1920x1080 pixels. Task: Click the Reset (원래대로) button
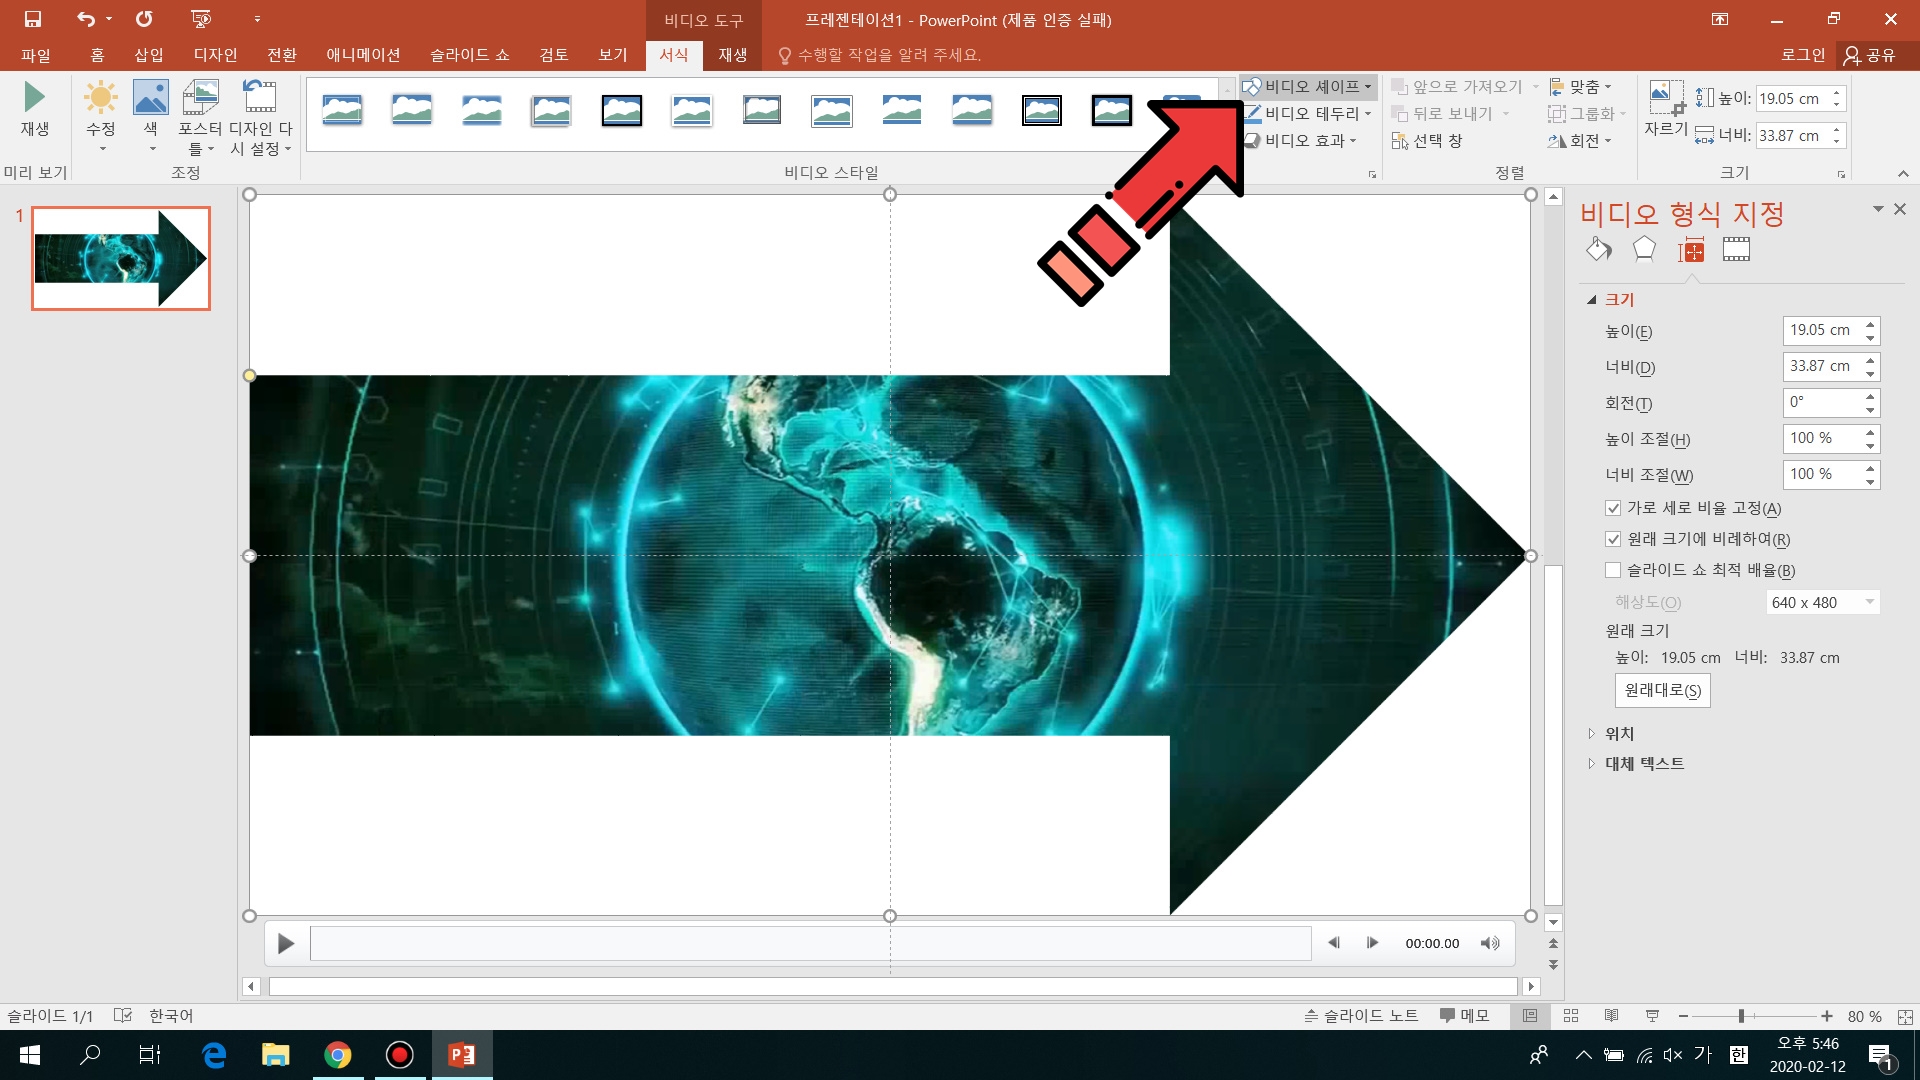1662,691
